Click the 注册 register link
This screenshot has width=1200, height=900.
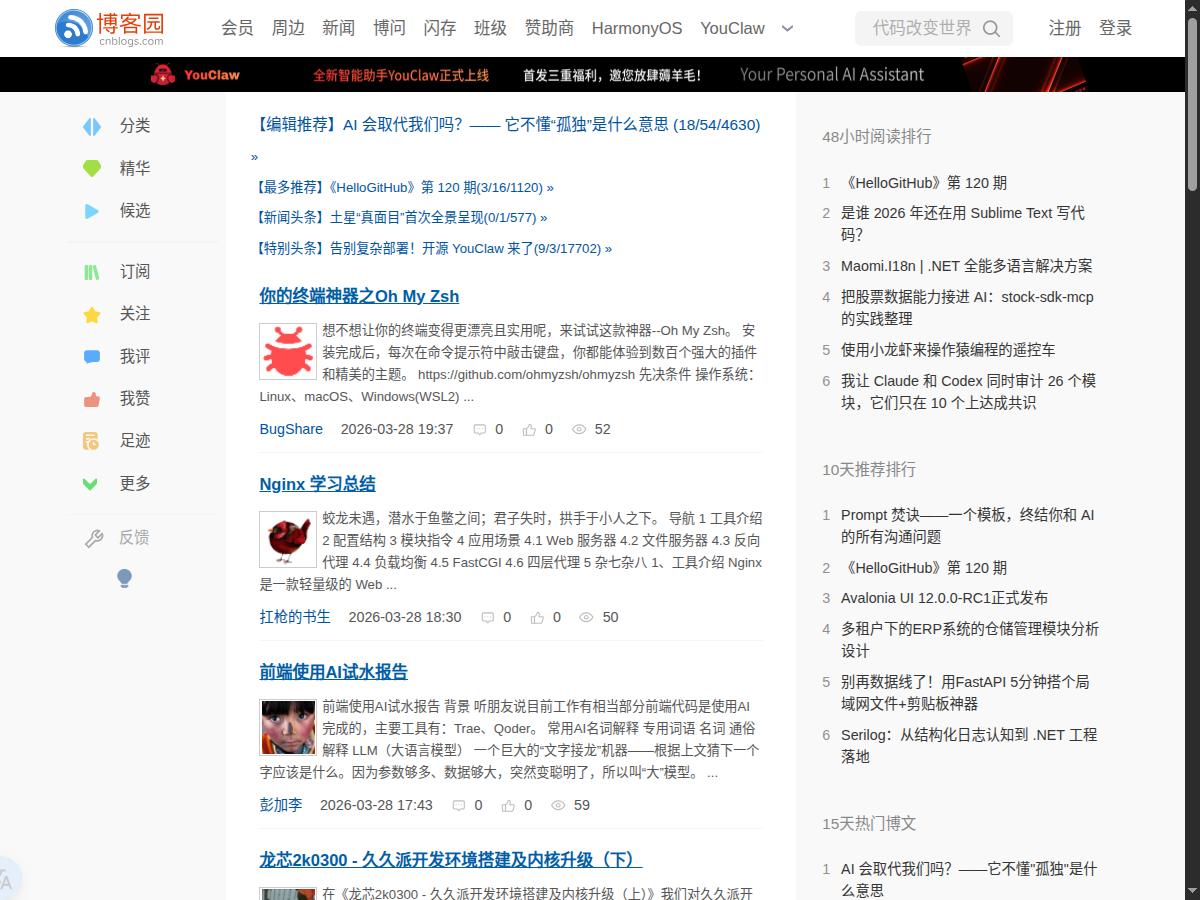click(x=1065, y=29)
